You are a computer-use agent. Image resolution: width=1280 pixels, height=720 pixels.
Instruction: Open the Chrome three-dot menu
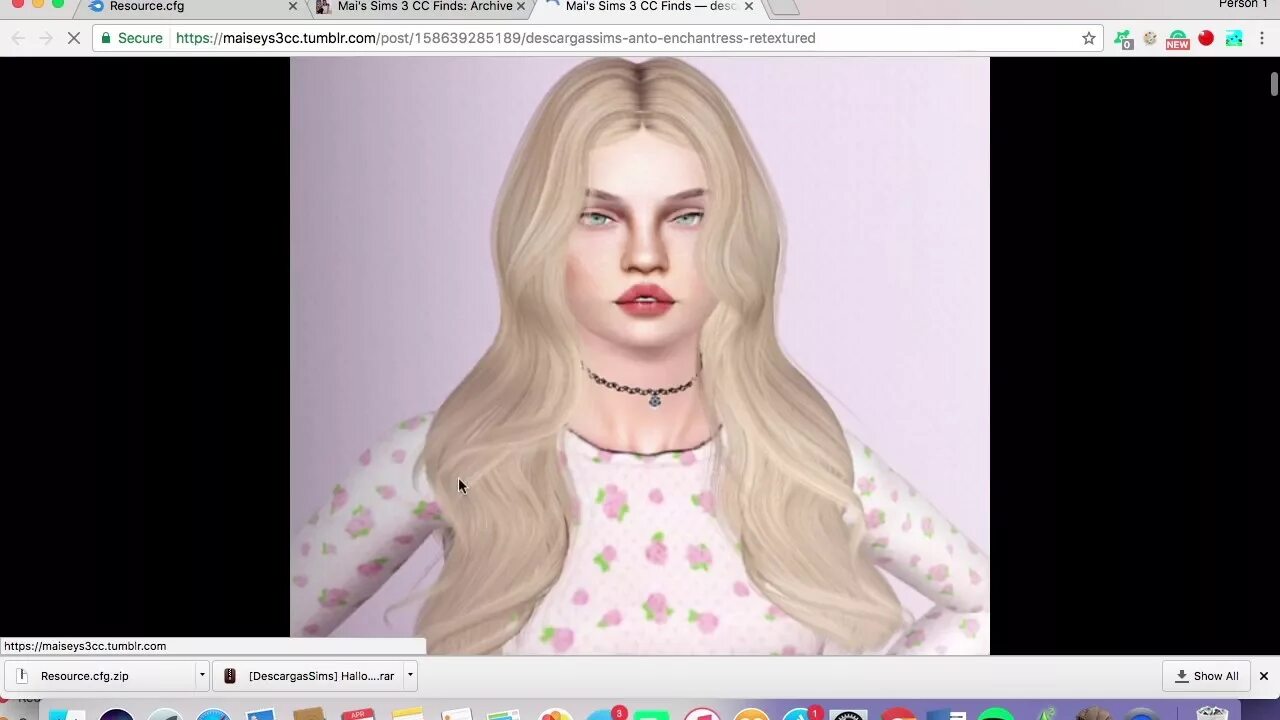pyautogui.click(x=1262, y=38)
